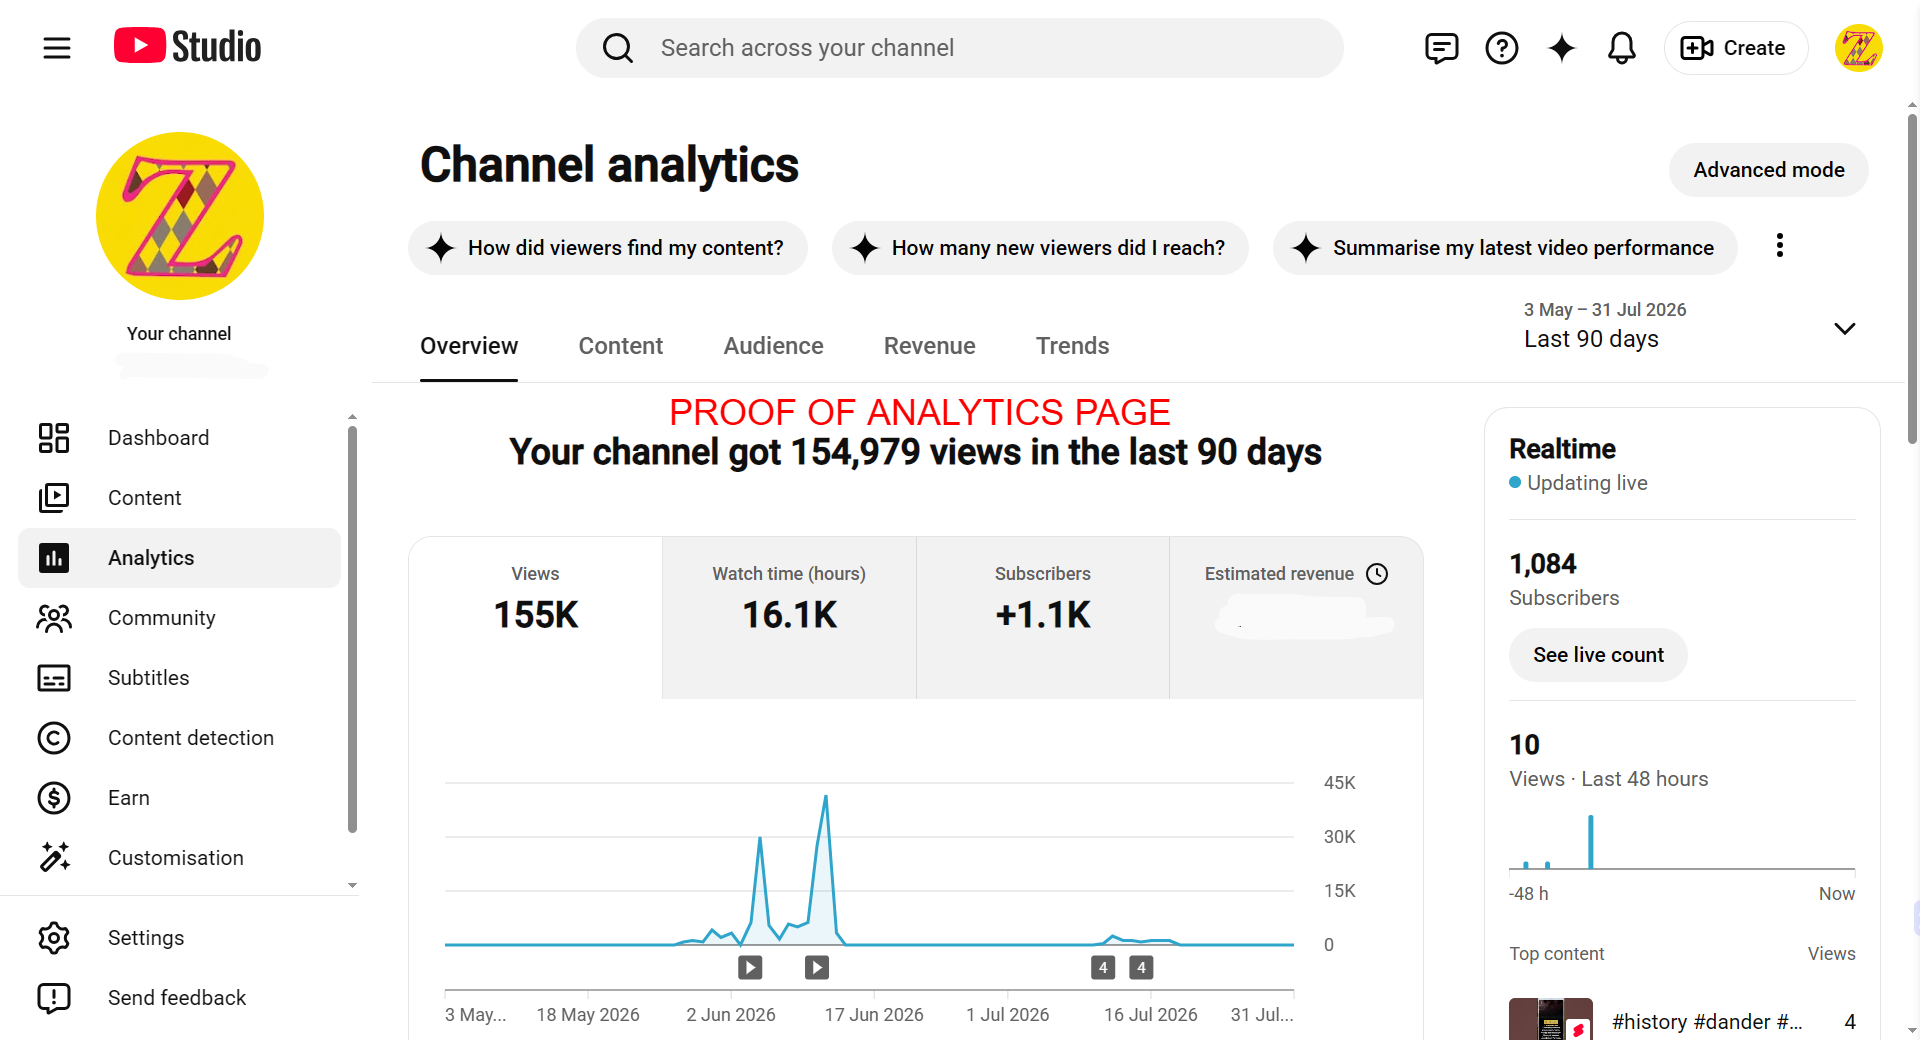
Task: Open the account avatar menu
Action: 1858,48
